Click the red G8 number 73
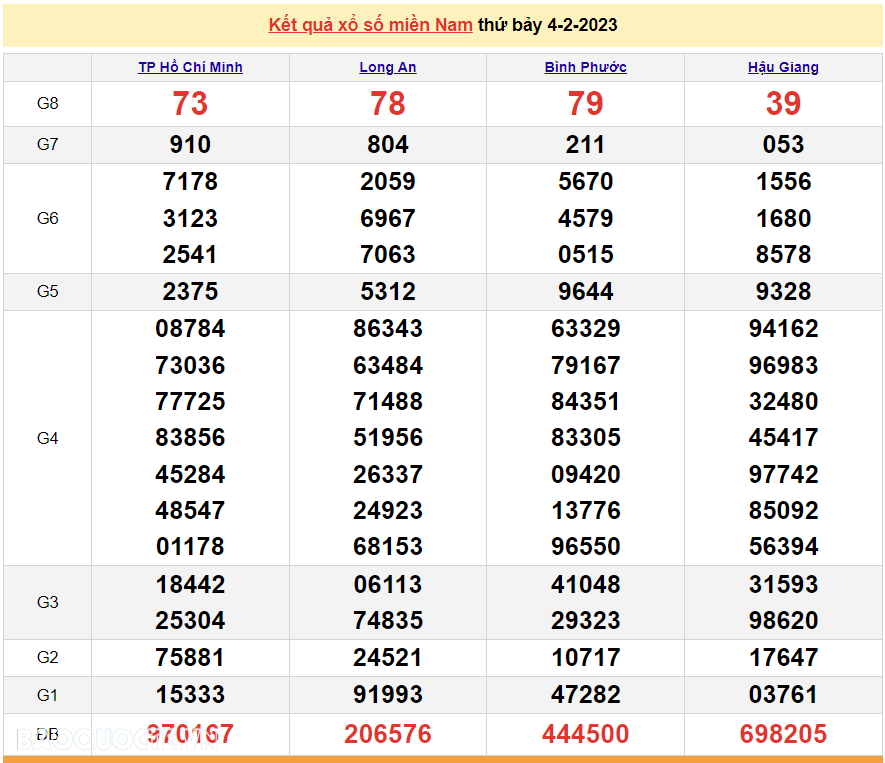 (190, 104)
